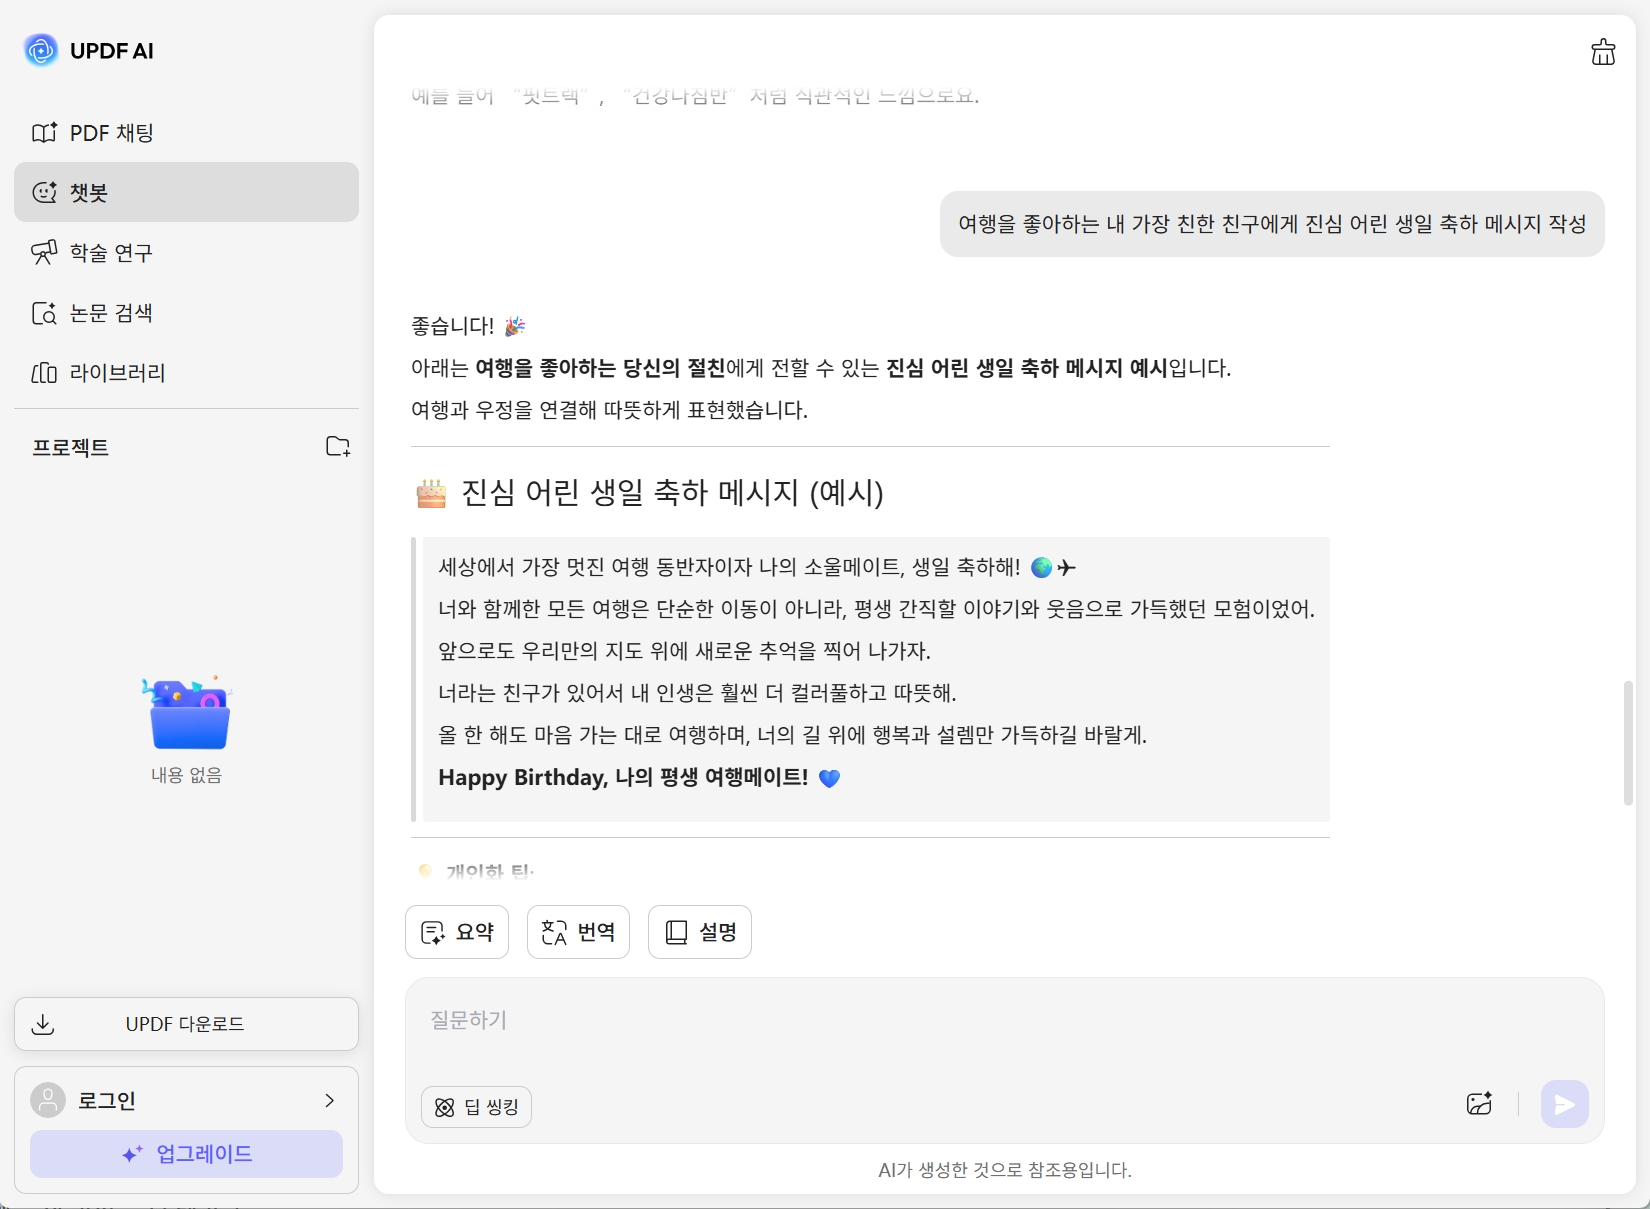Open the PDF 채팅 section
This screenshot has width=1650, height=1209.
[111, 133]
